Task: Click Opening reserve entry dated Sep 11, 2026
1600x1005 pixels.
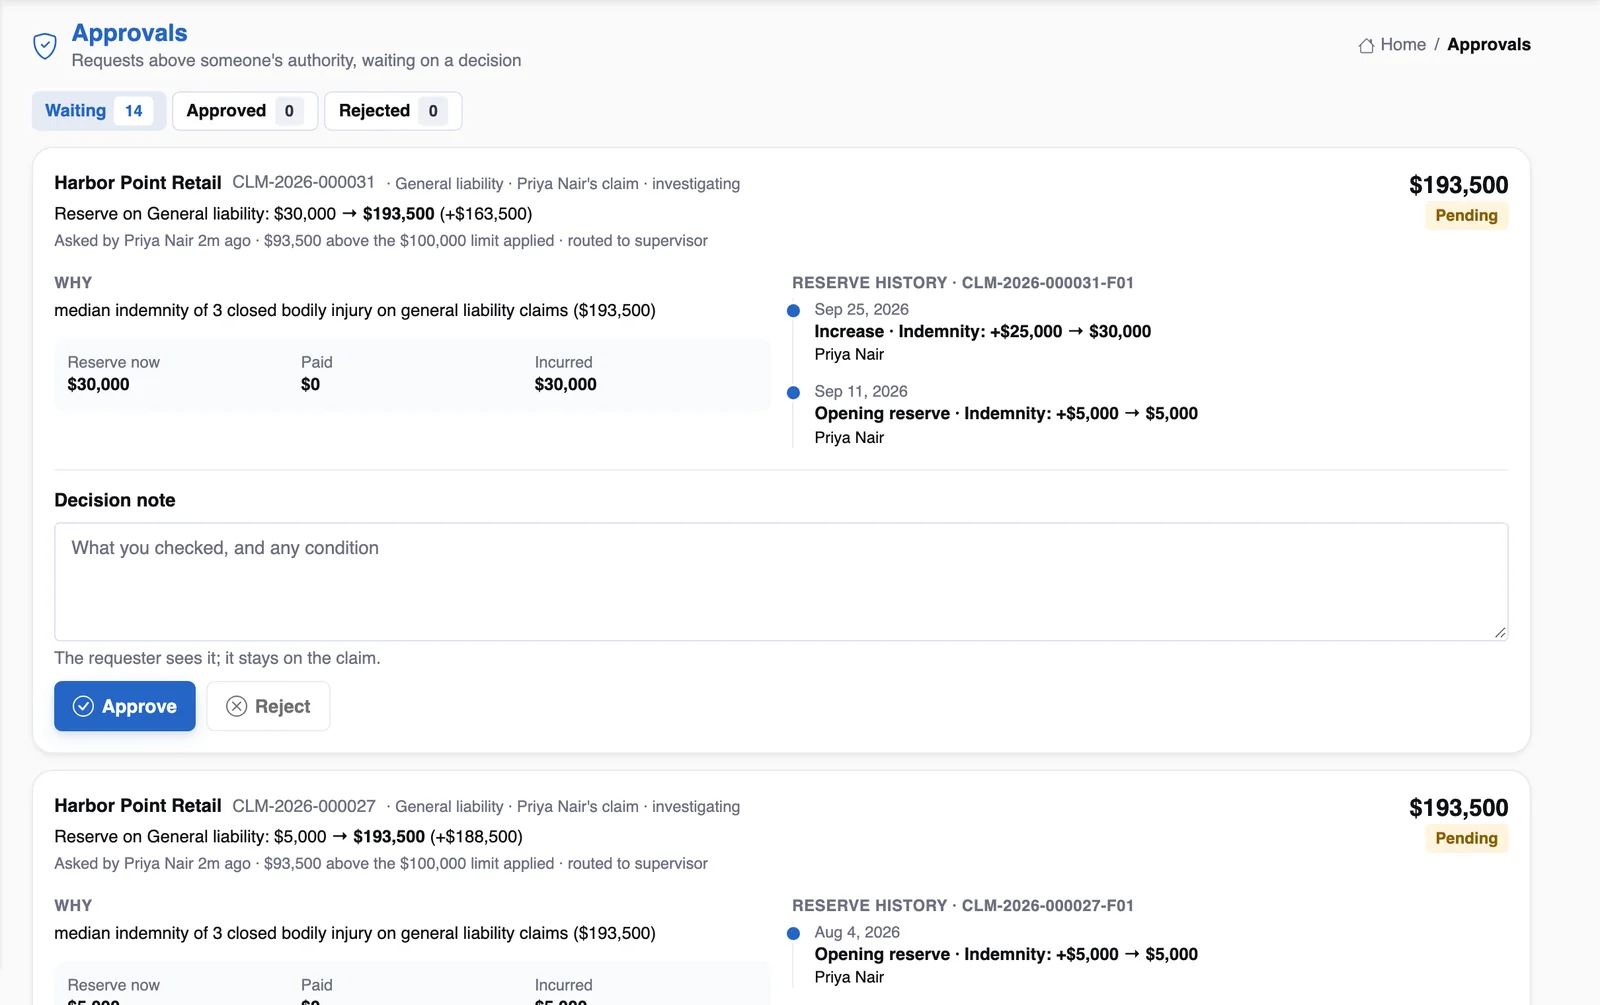Action: (1006, 414)
